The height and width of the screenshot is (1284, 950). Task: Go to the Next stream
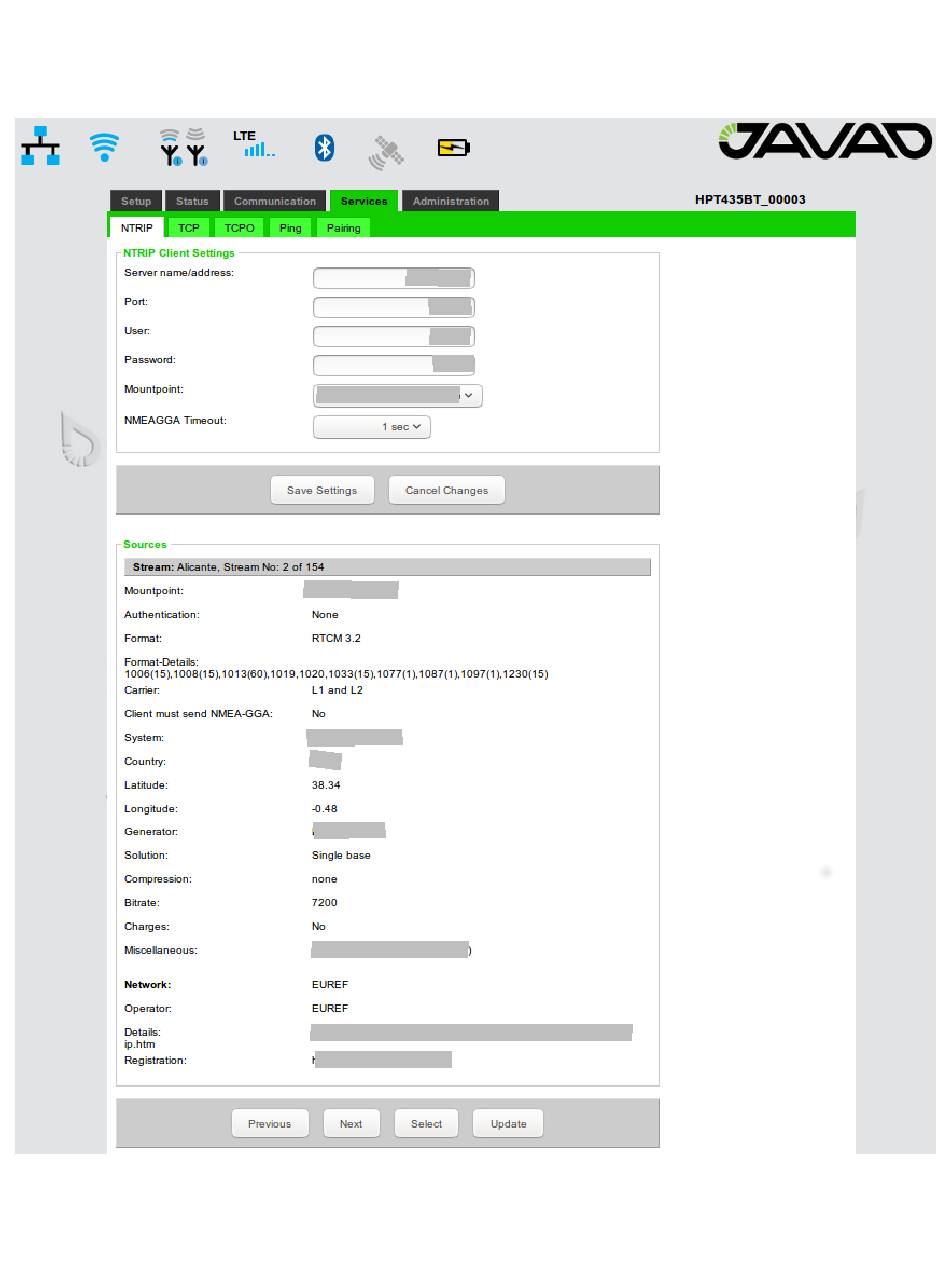tap(351, 1124)
